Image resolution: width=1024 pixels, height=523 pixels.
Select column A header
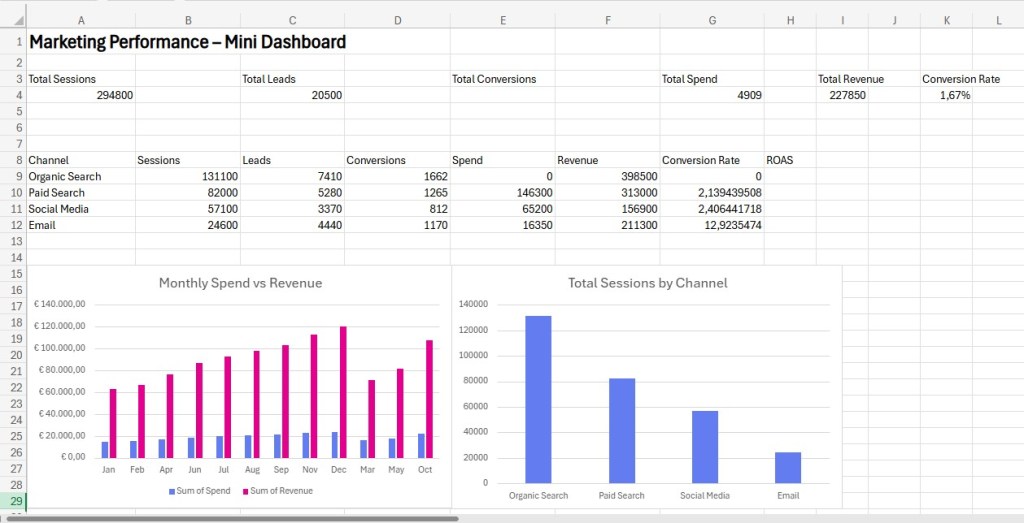81,20
